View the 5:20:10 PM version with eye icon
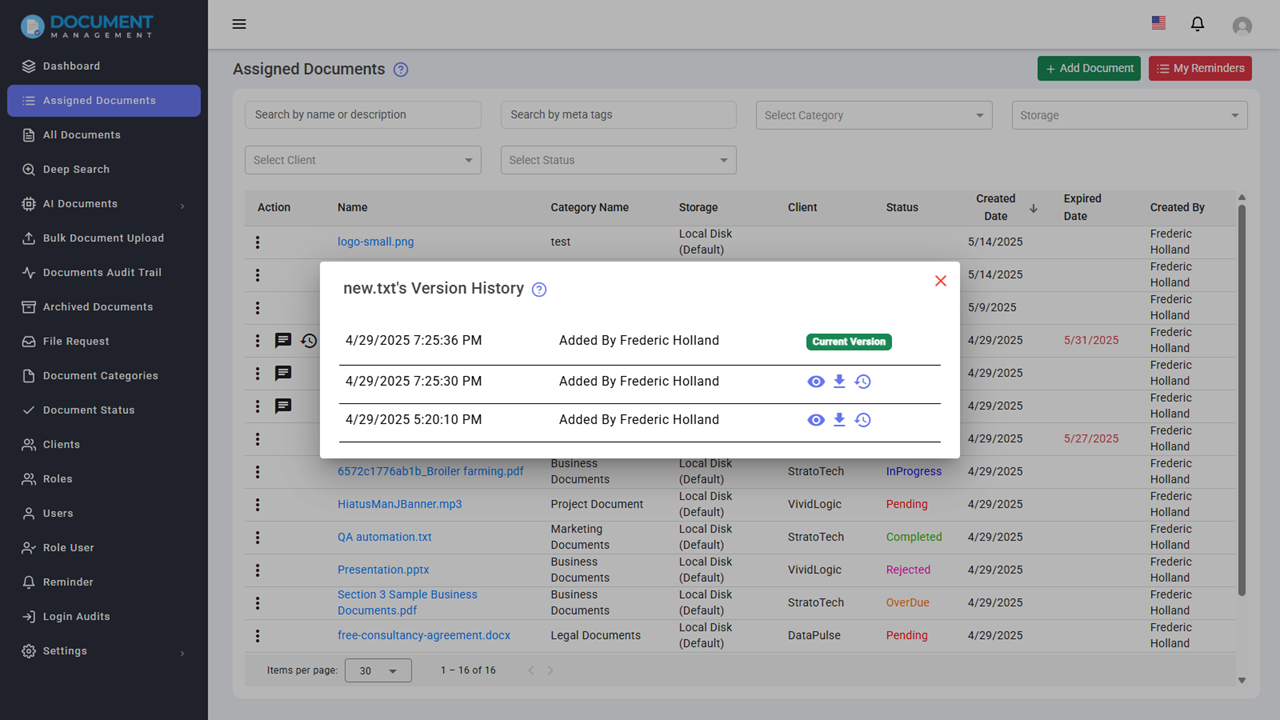The width and height of the screenshot is (1280, 720). (816, 420)
